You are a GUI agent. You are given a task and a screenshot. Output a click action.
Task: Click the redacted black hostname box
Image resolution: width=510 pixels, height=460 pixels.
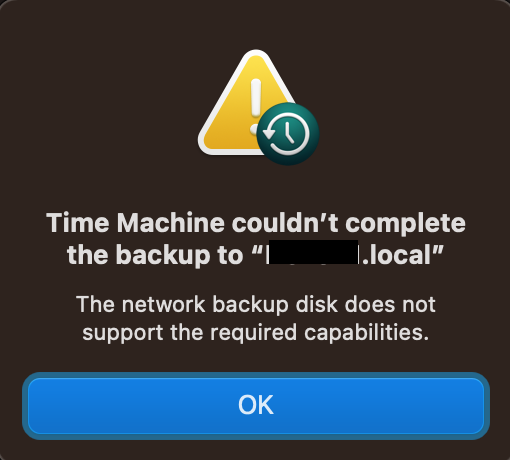[314, 252]
